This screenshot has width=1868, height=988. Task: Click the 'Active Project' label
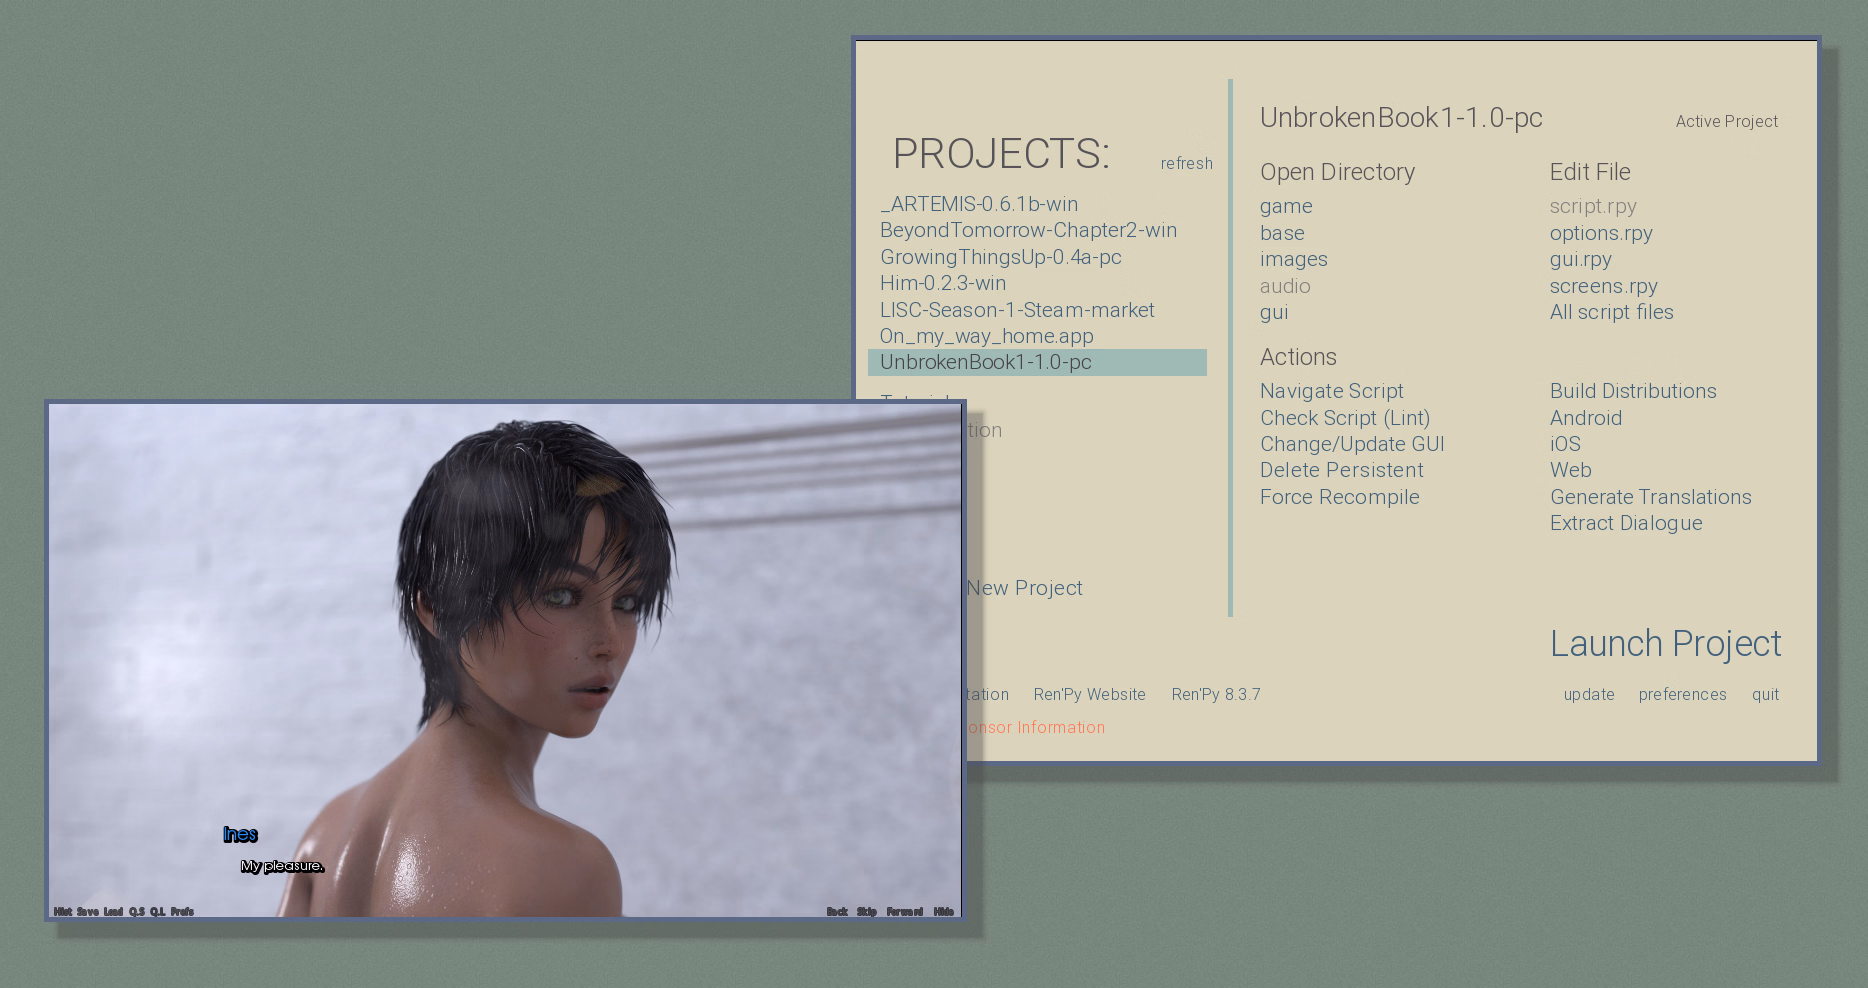pos(1726,121)
